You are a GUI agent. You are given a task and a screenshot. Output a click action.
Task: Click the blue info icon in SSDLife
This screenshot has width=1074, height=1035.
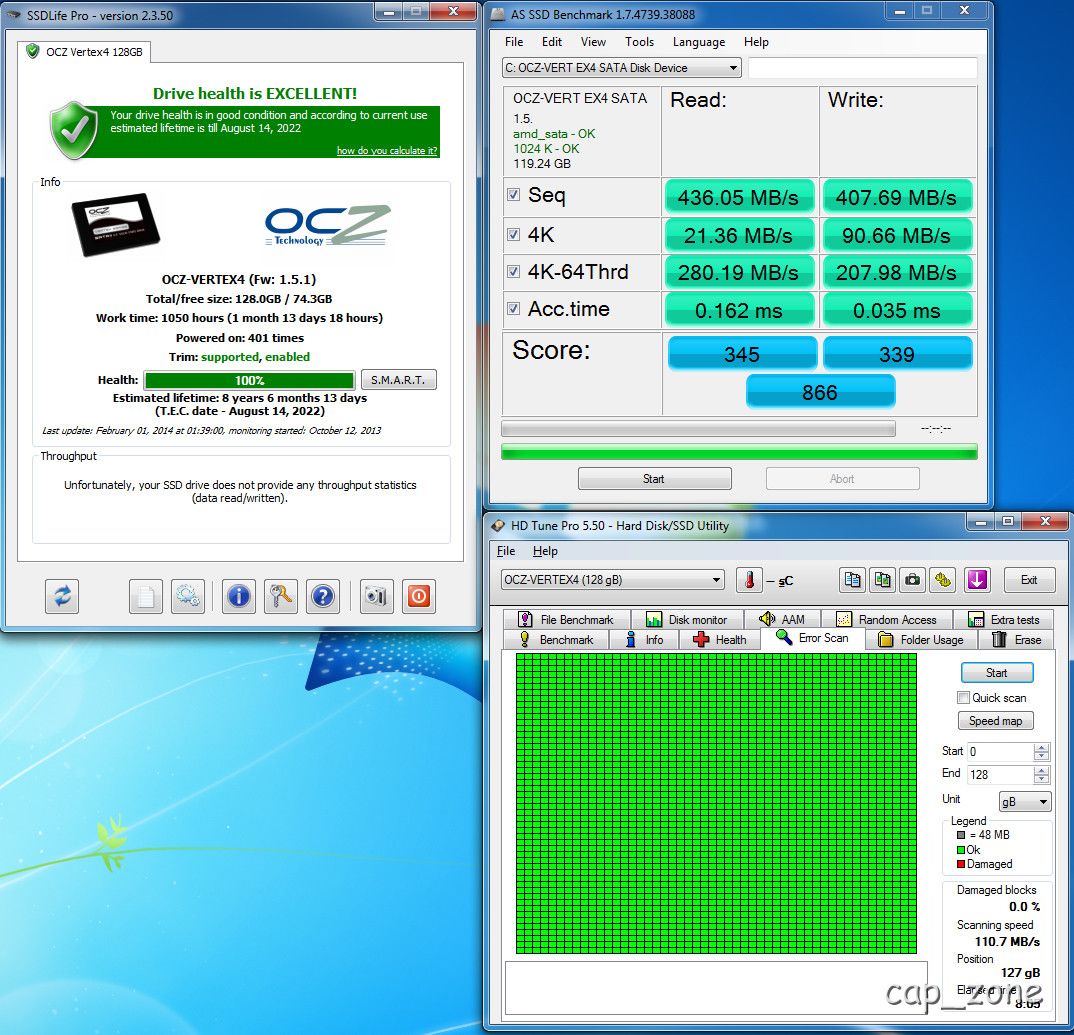point(238,596)
